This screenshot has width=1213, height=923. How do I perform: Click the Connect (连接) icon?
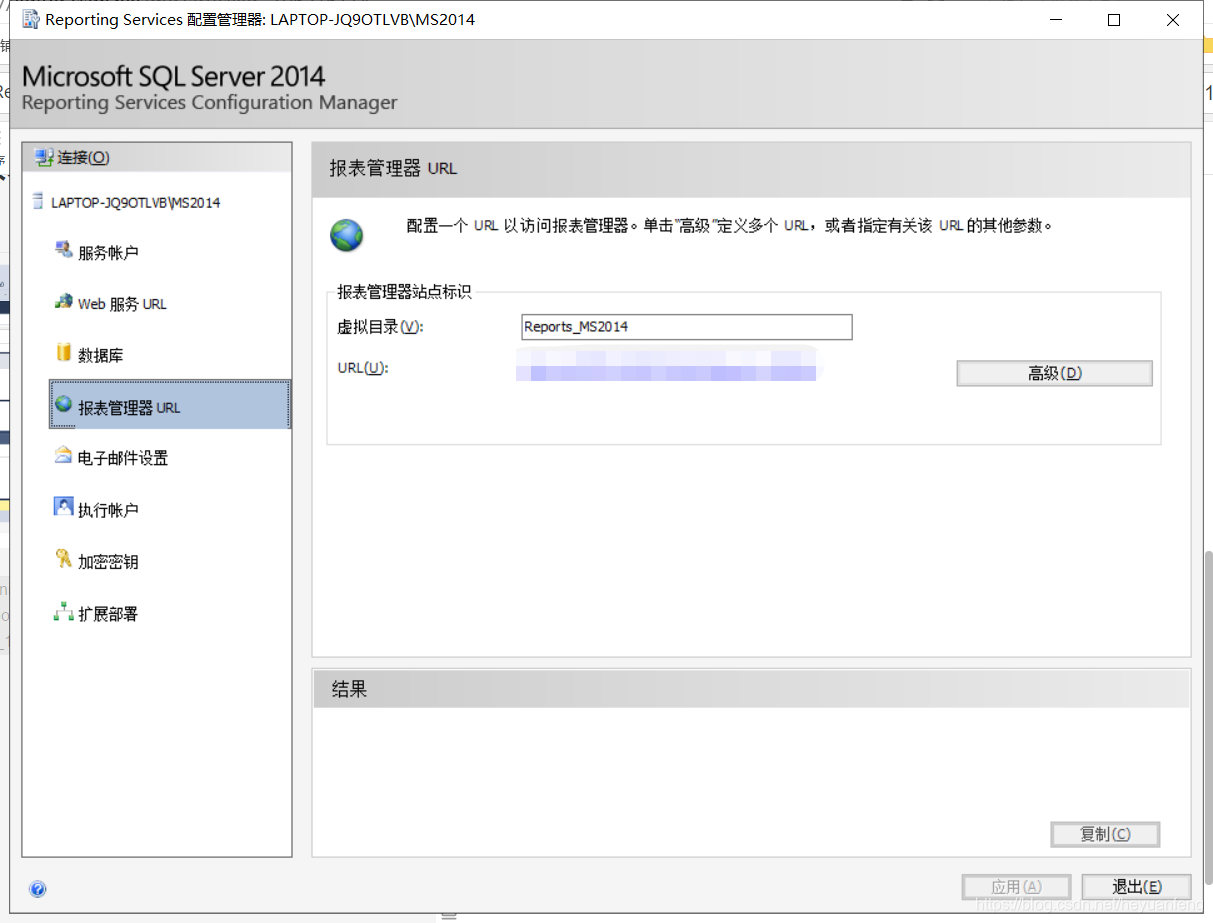43,157
